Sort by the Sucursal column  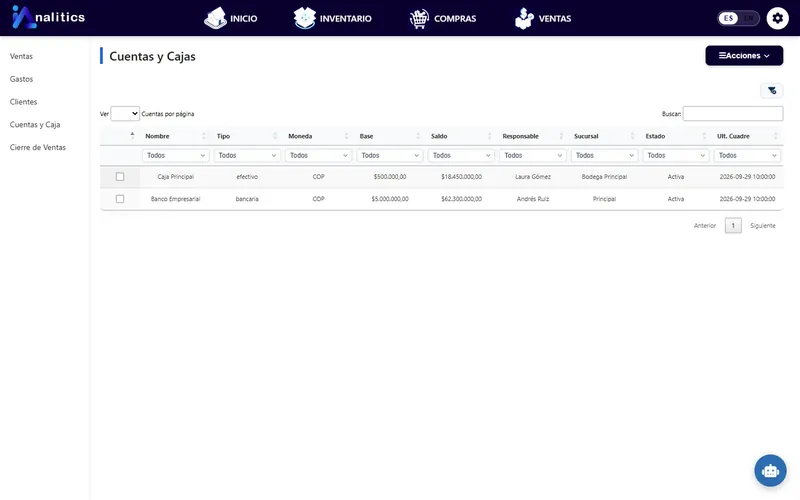(604, 136)
